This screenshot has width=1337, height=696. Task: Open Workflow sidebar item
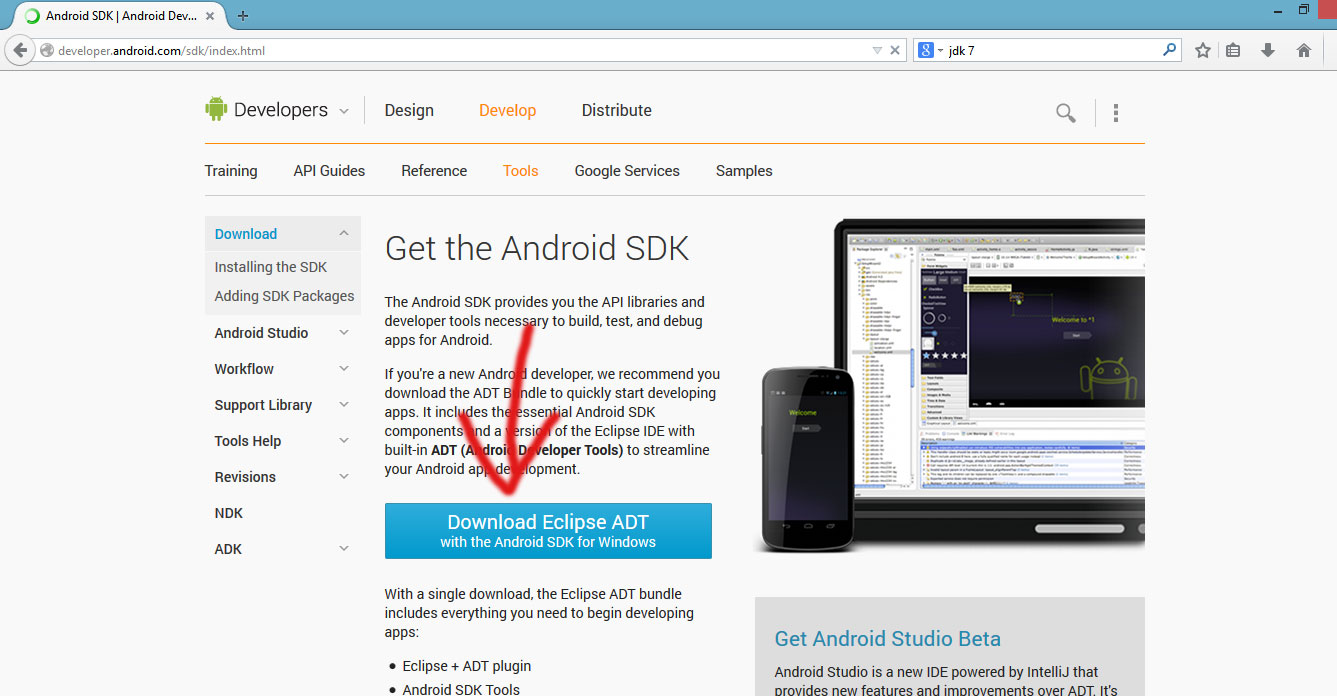[244, 369]
